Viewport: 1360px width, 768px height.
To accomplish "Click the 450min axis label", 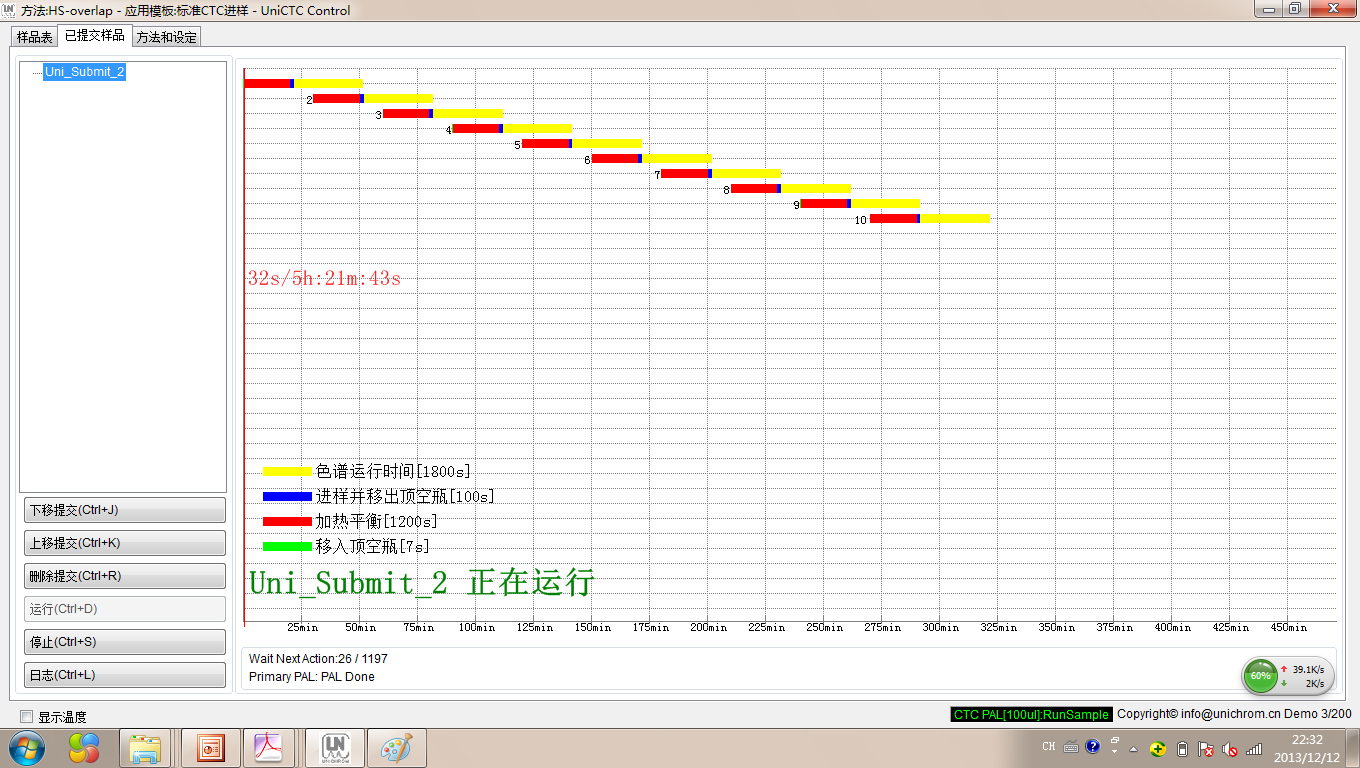I will click(1288, 628).
